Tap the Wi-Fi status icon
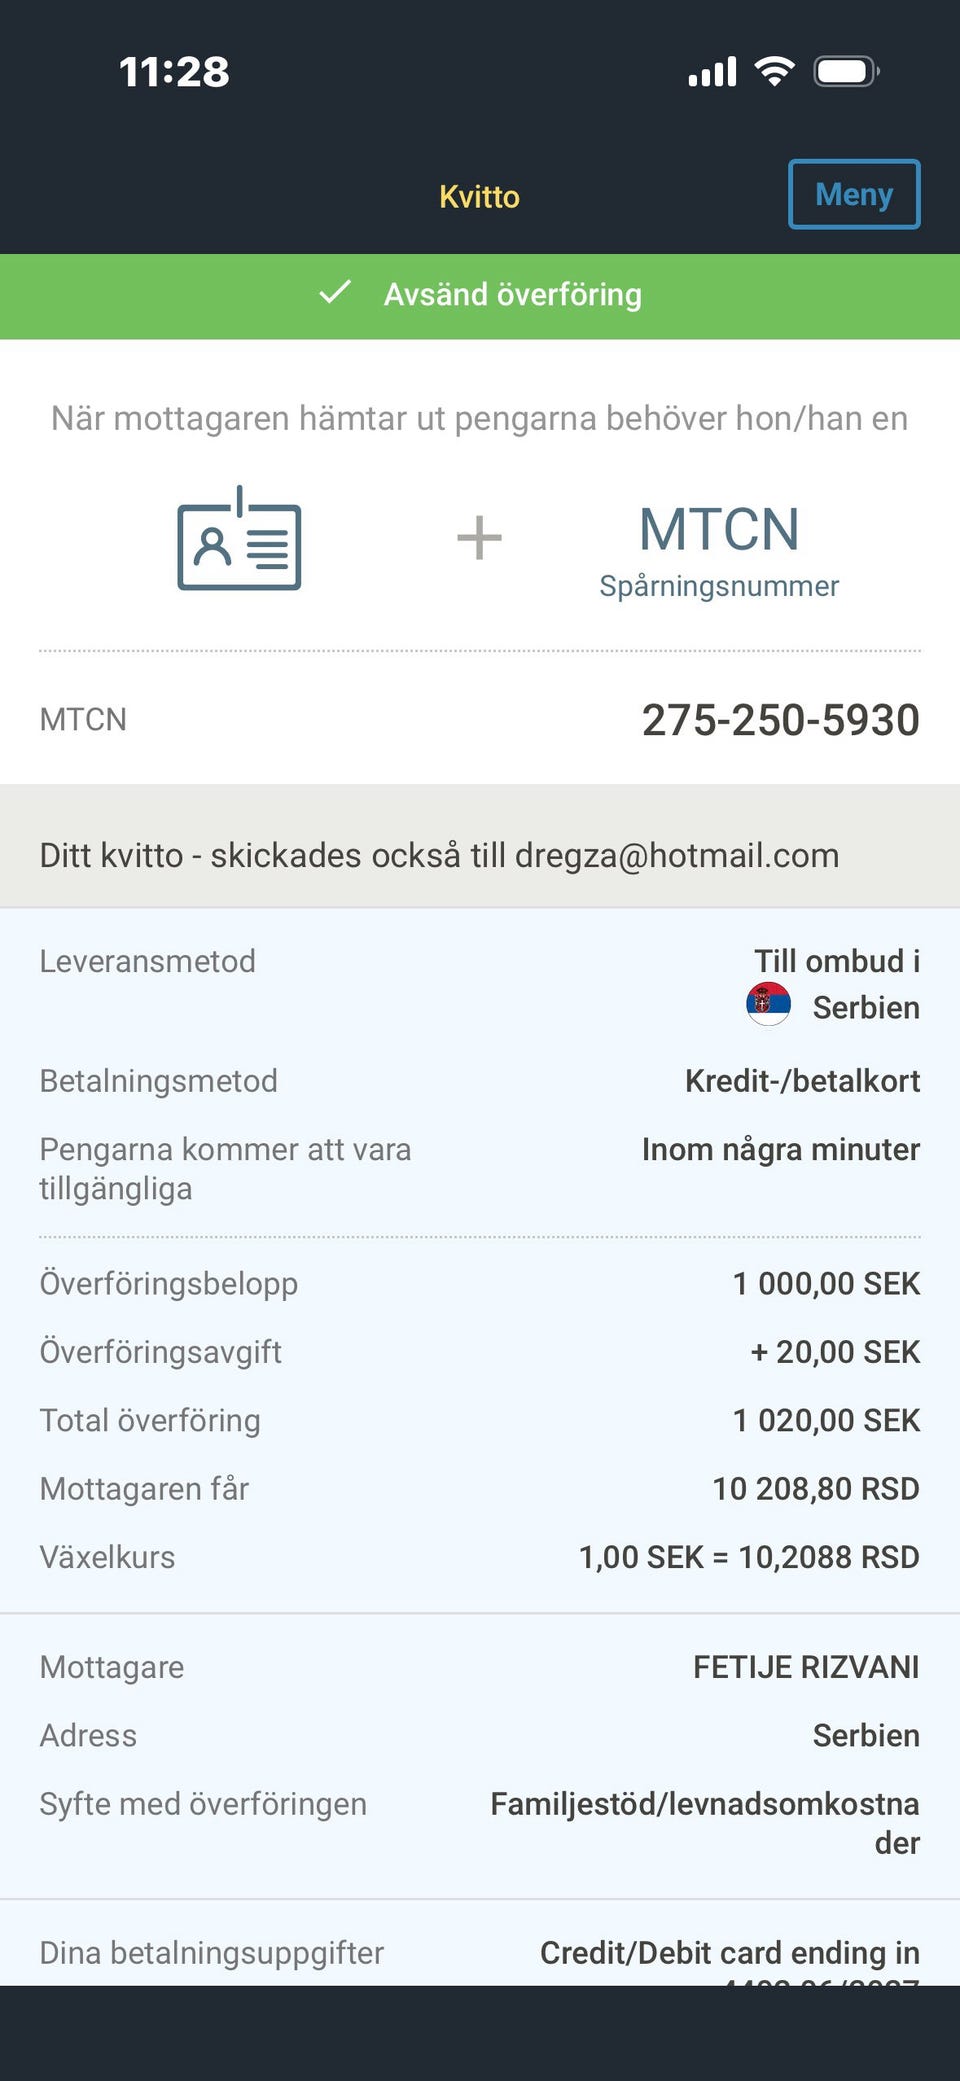The image size is (960, 2081). pyautogui.click(x=774, y=71)
